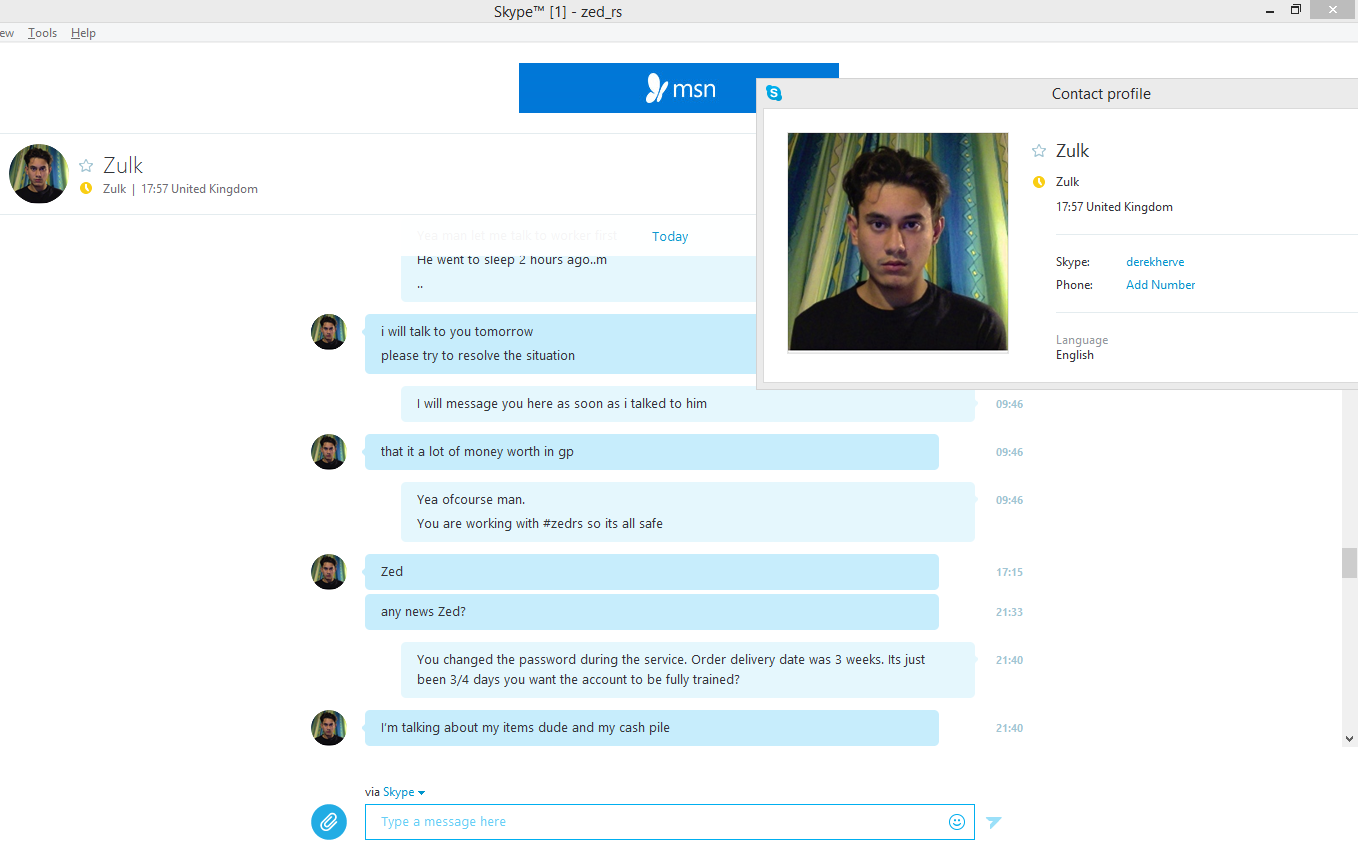Click the paperclip attach file icon
Image resolution: width=1358 pixels, height=852 pixels.
[329, 822]
